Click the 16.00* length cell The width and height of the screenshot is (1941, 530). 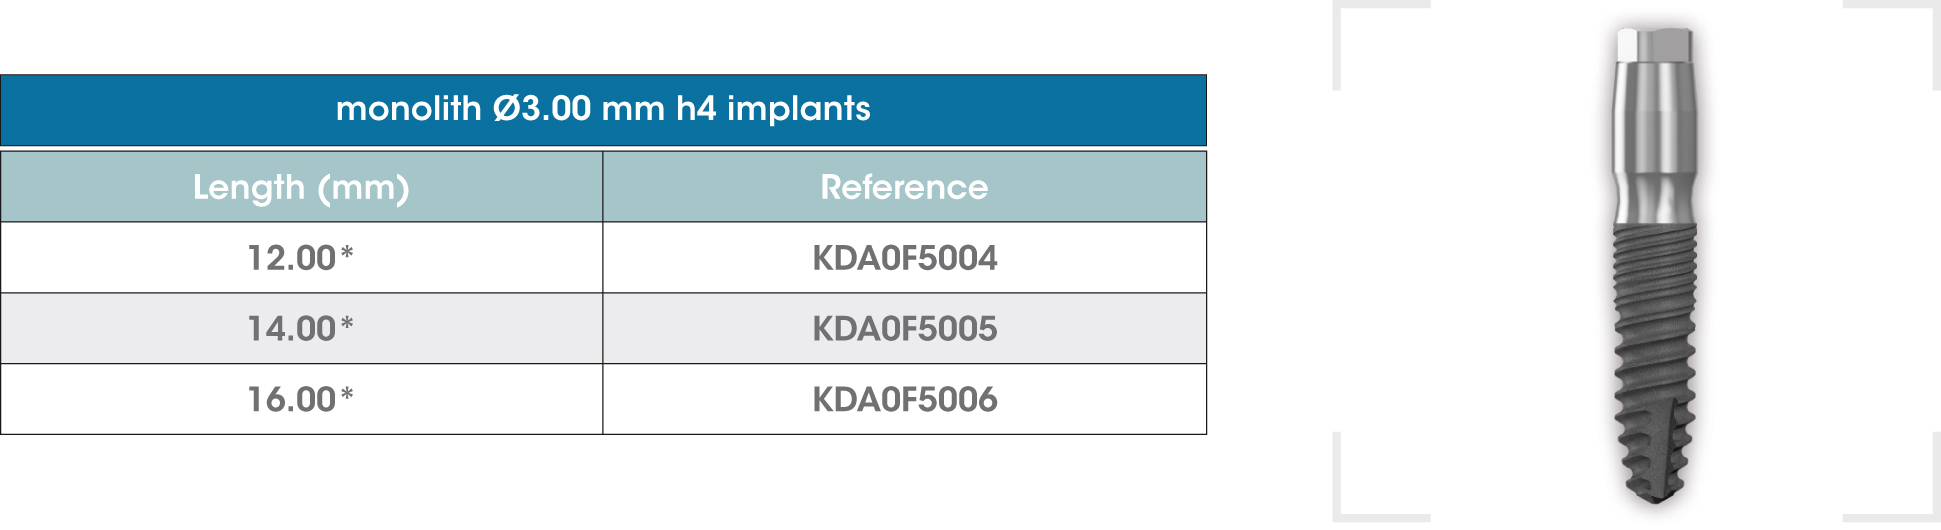(x=301, y=399)
